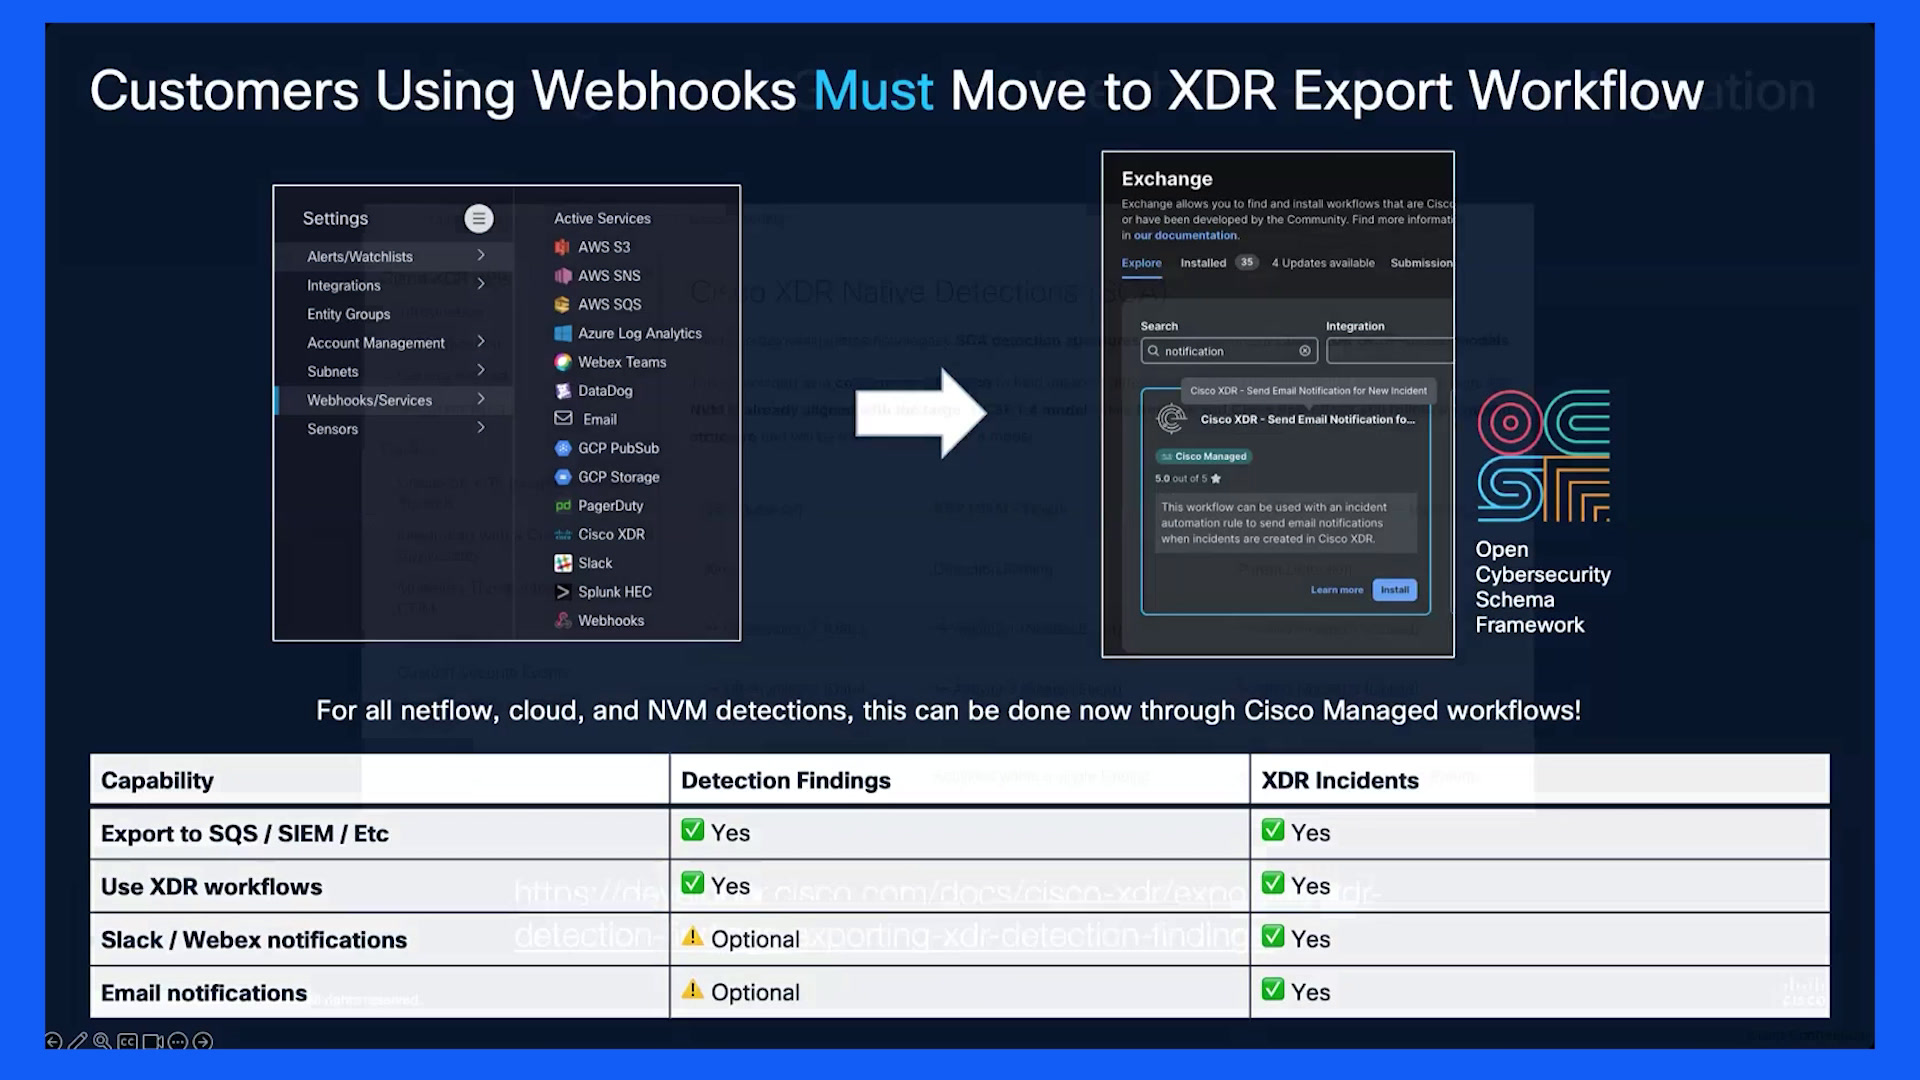Install the Send Email Notification workflow

pyautogui.click(x=1394, y=590)
